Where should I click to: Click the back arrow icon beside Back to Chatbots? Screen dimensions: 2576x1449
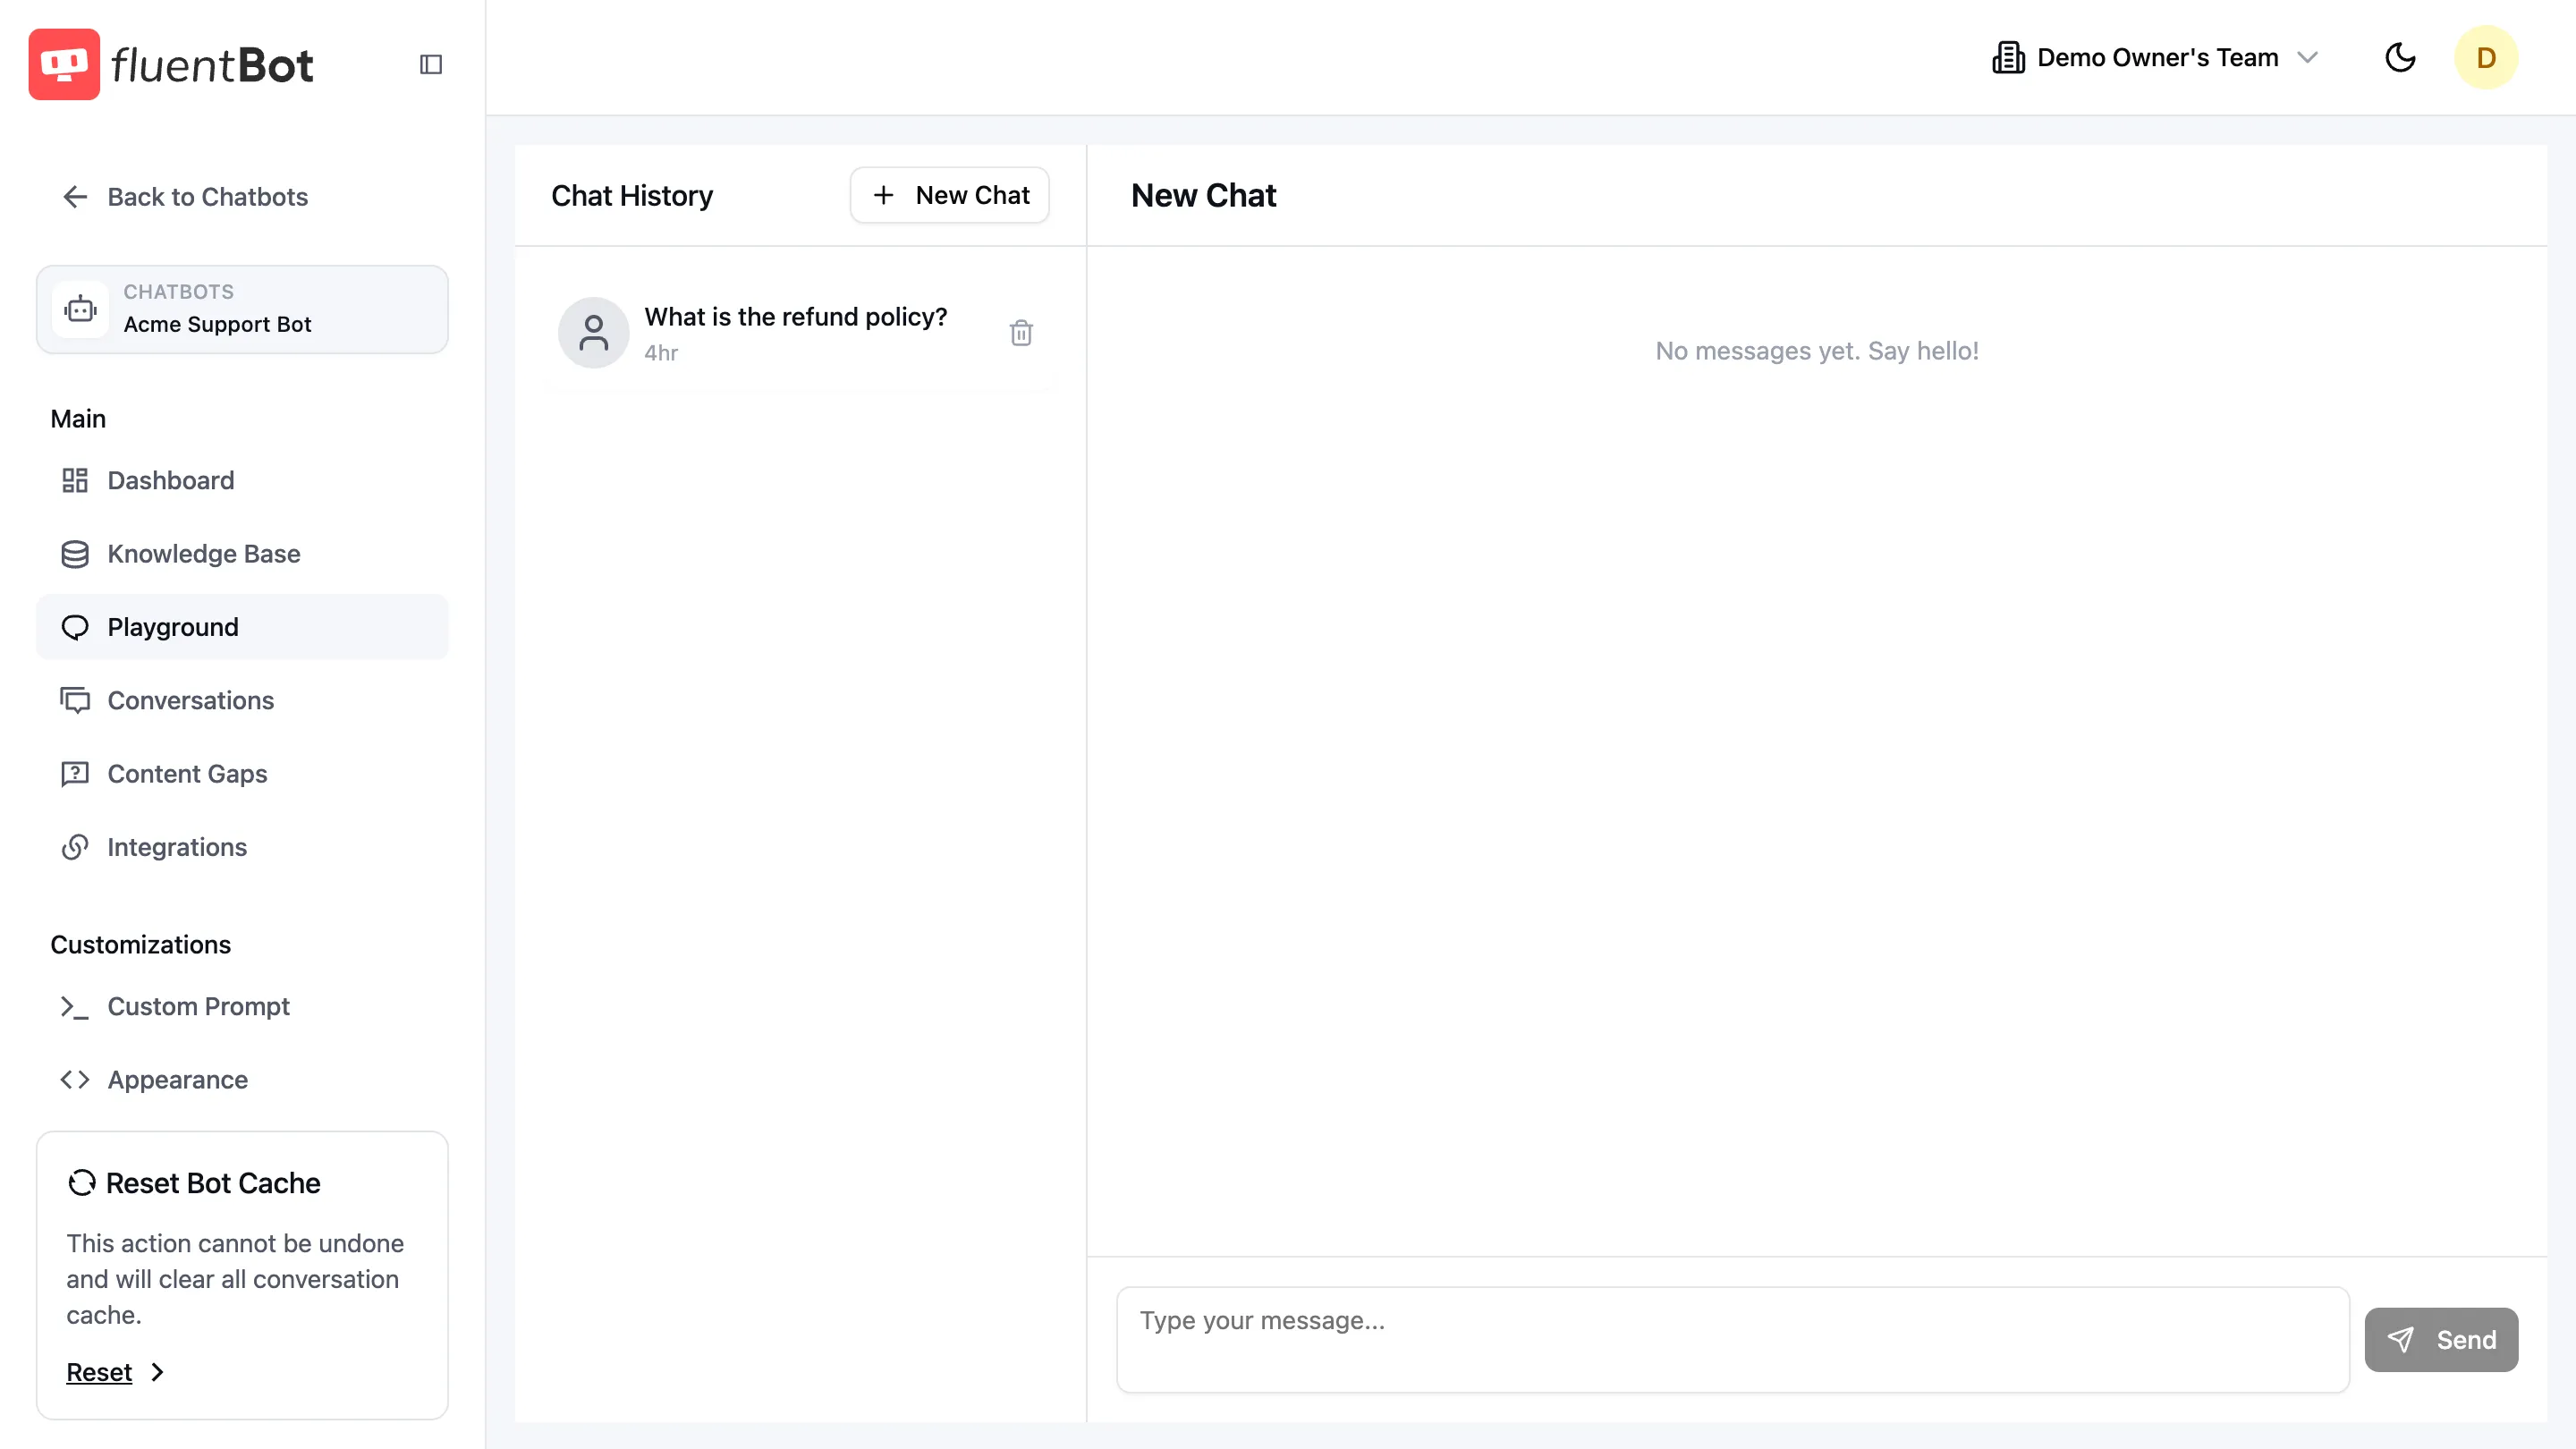[75, 197]
